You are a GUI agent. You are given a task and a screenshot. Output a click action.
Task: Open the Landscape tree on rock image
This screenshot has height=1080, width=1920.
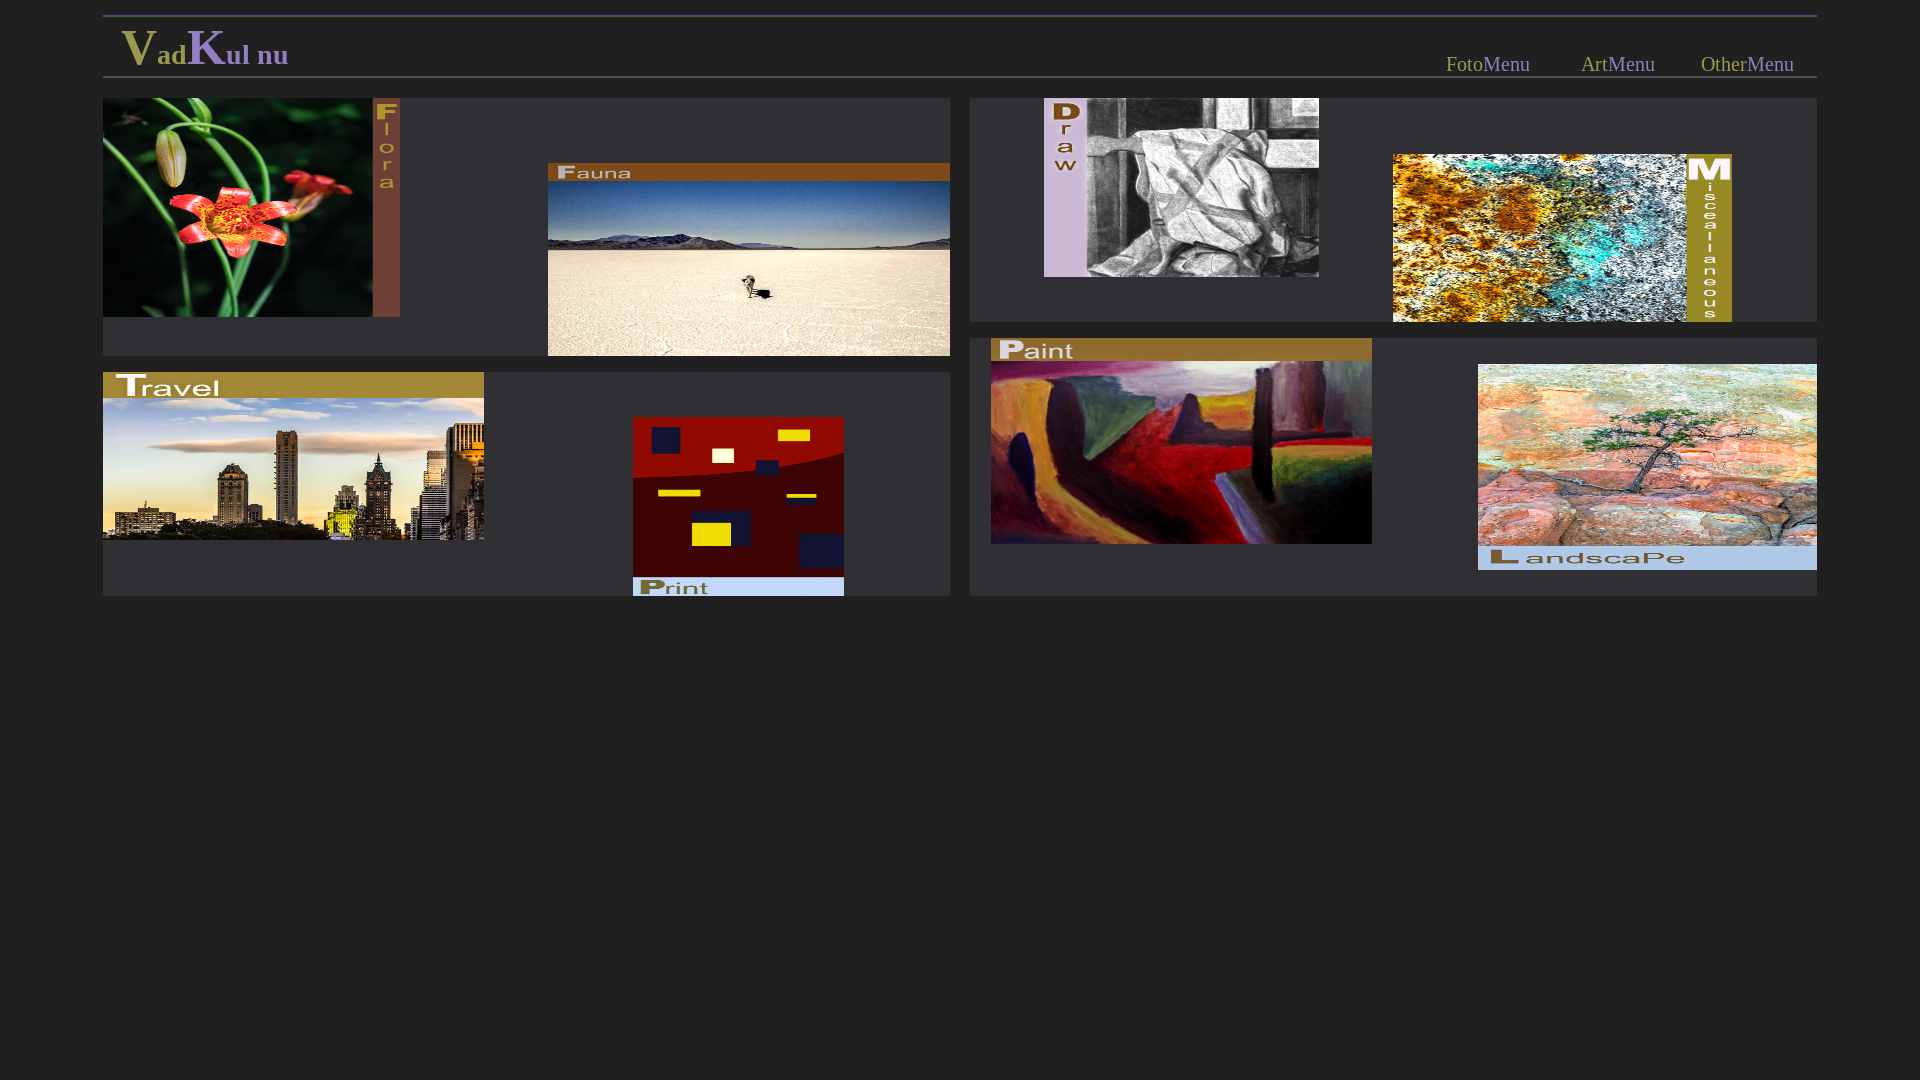(x=1647, y=454)
